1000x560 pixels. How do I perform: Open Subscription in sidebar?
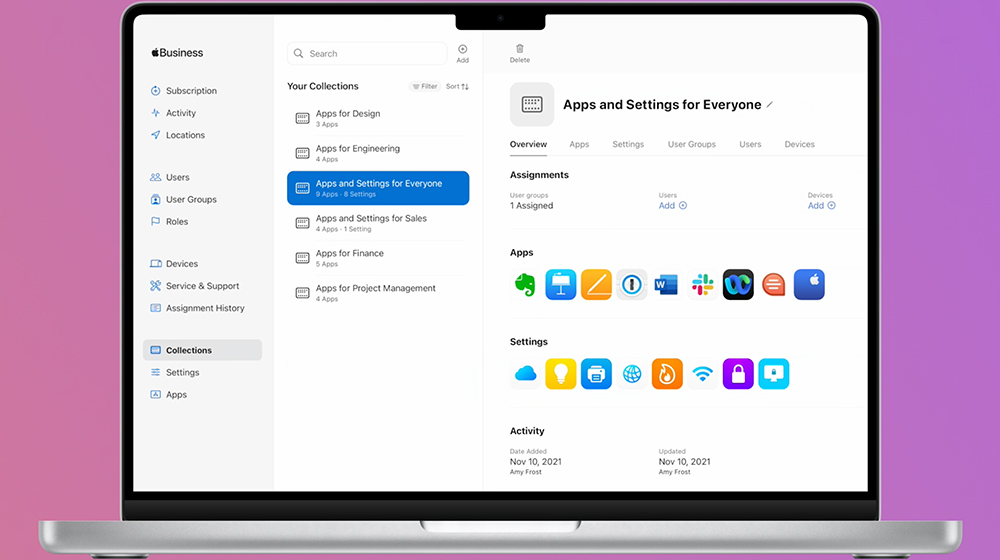coord(184,91)
